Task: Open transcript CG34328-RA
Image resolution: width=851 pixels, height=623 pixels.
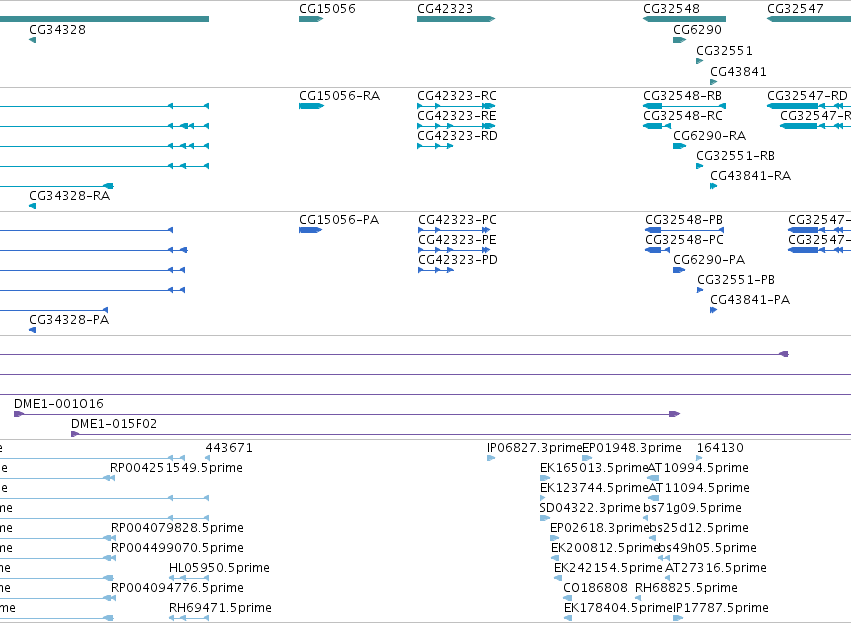Action: (x=70, y=196)
